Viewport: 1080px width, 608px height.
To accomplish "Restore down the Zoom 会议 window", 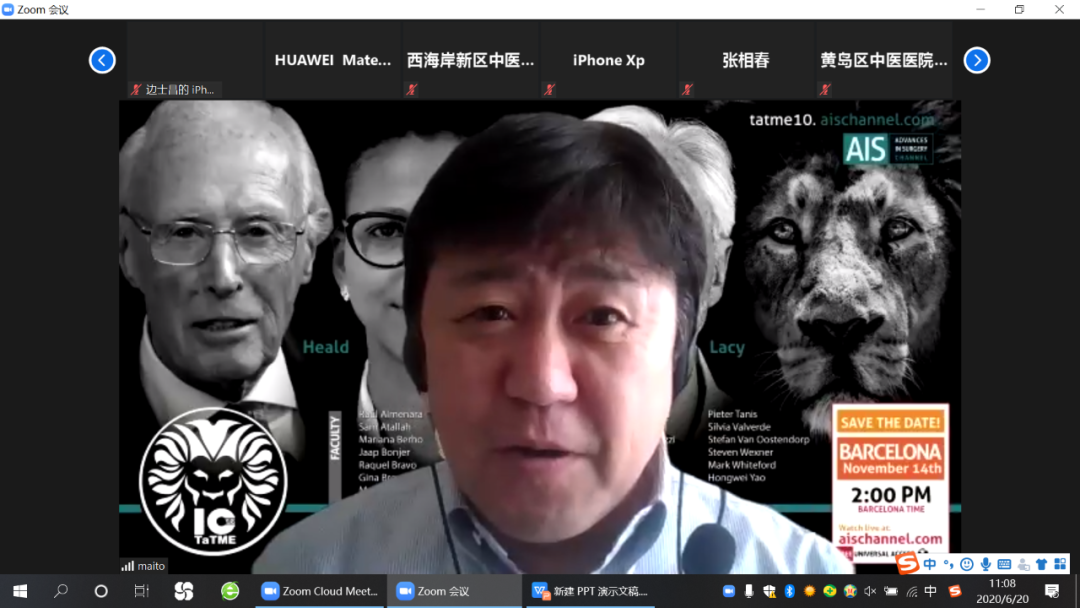I will tap(1019, 10).
